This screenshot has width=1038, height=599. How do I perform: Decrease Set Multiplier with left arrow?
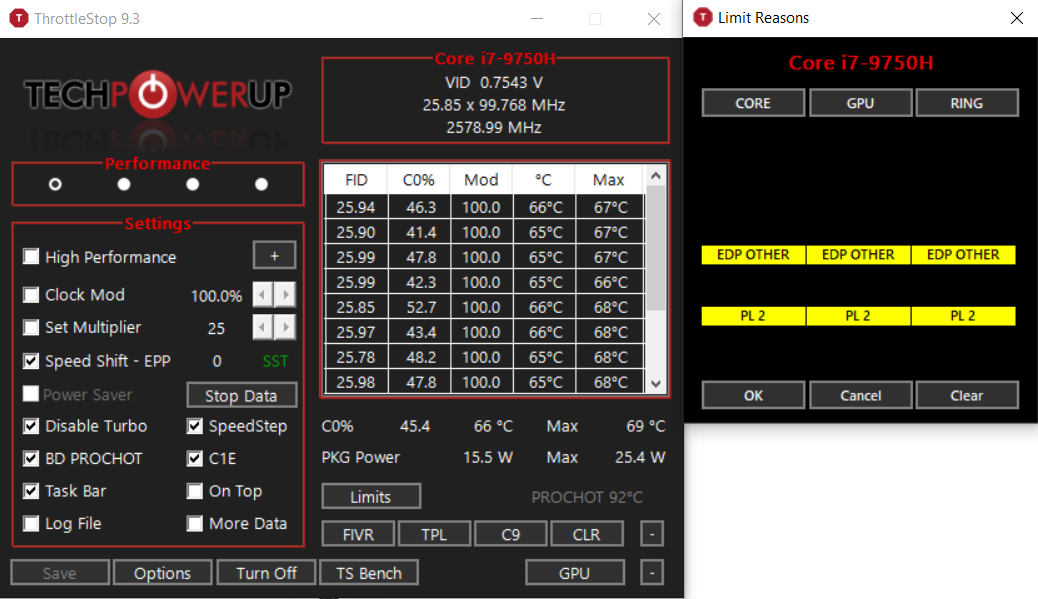pyautogui.click(x=263, y=327)
